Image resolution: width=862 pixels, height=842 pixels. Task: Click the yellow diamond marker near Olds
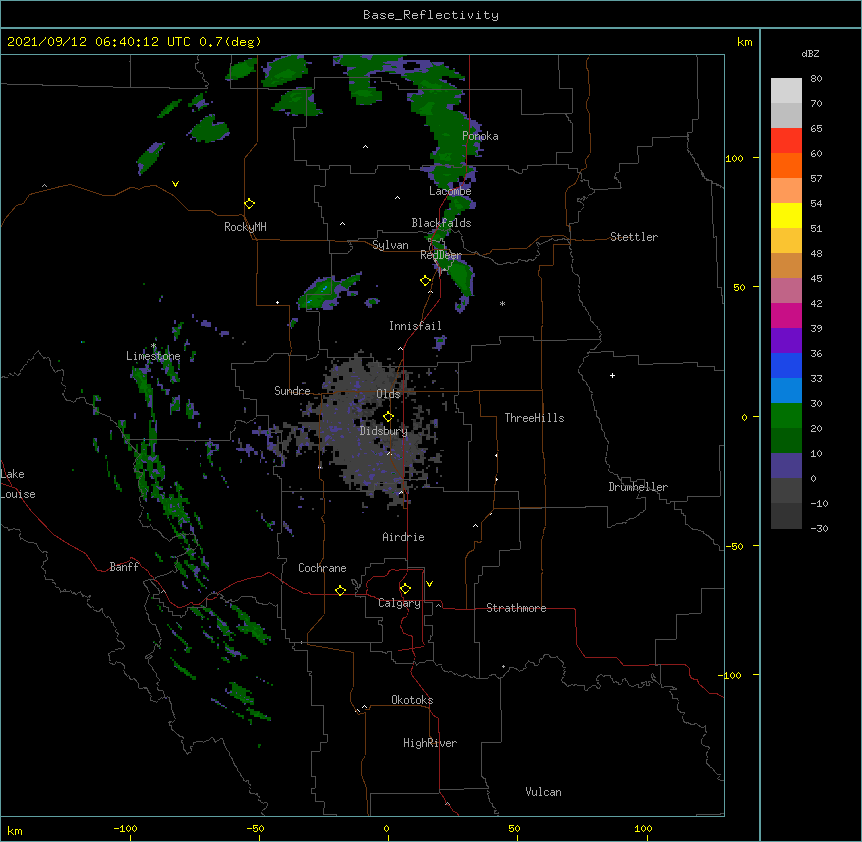click(388, 417)
